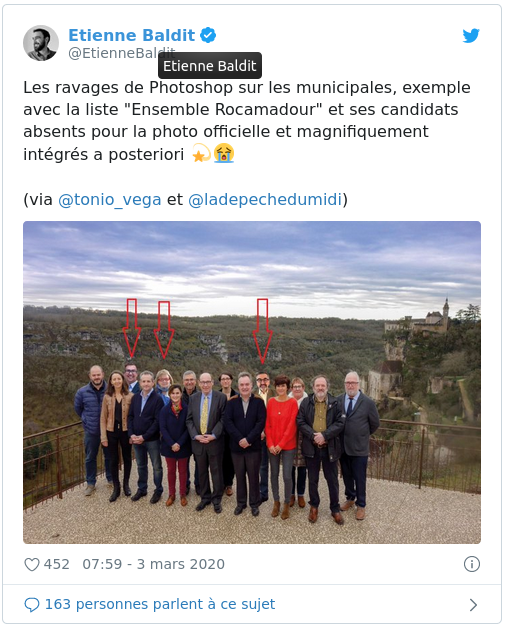506x629 pixels.
Task: Open '163 personnes parlent à ce sujet' link
Action: point(160,604)
